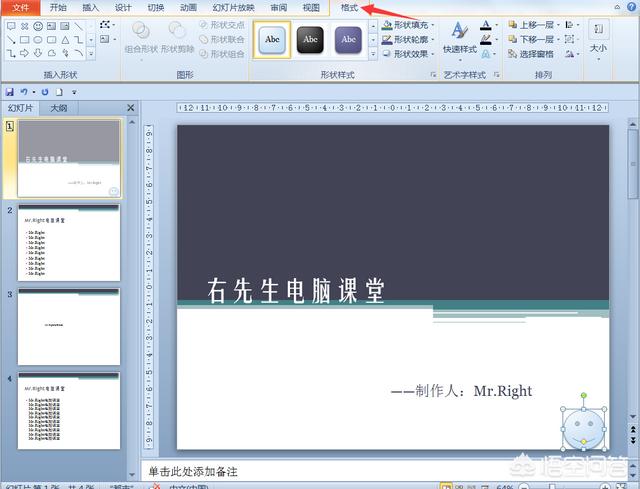Select the curved arc shape

click(x=79, y=53)
